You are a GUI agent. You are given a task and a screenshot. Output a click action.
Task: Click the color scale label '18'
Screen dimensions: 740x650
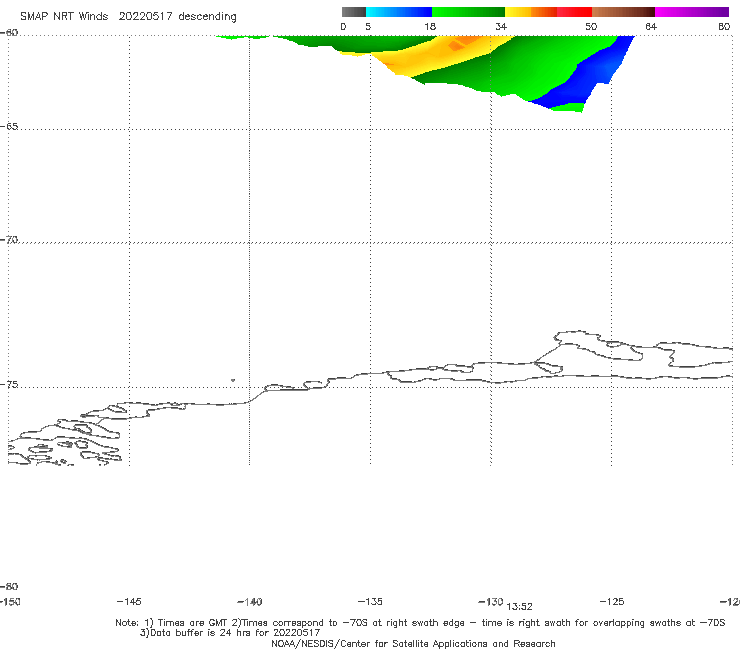[430, 26]
